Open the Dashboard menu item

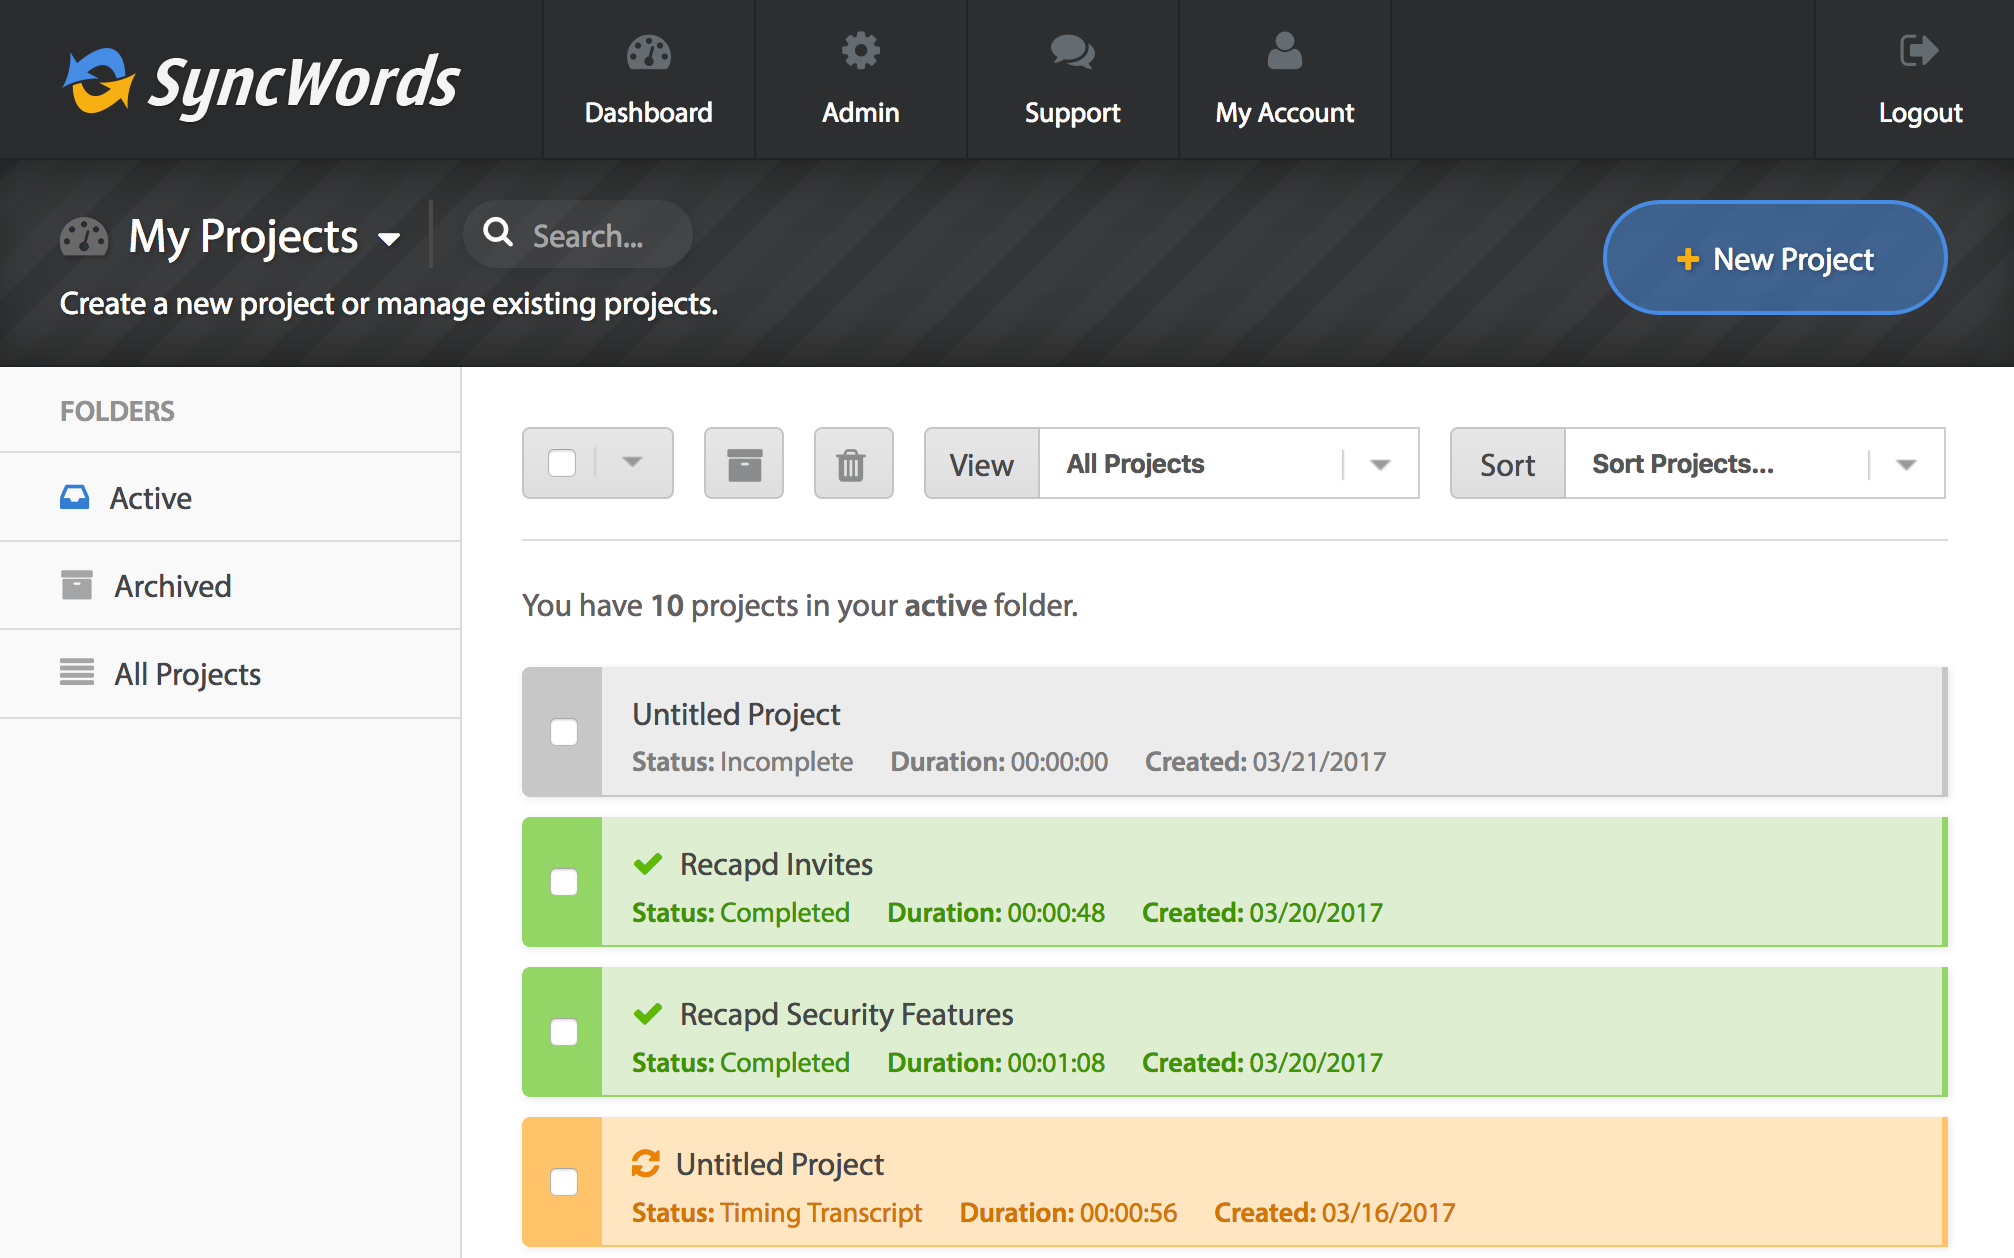coord(648,80)
